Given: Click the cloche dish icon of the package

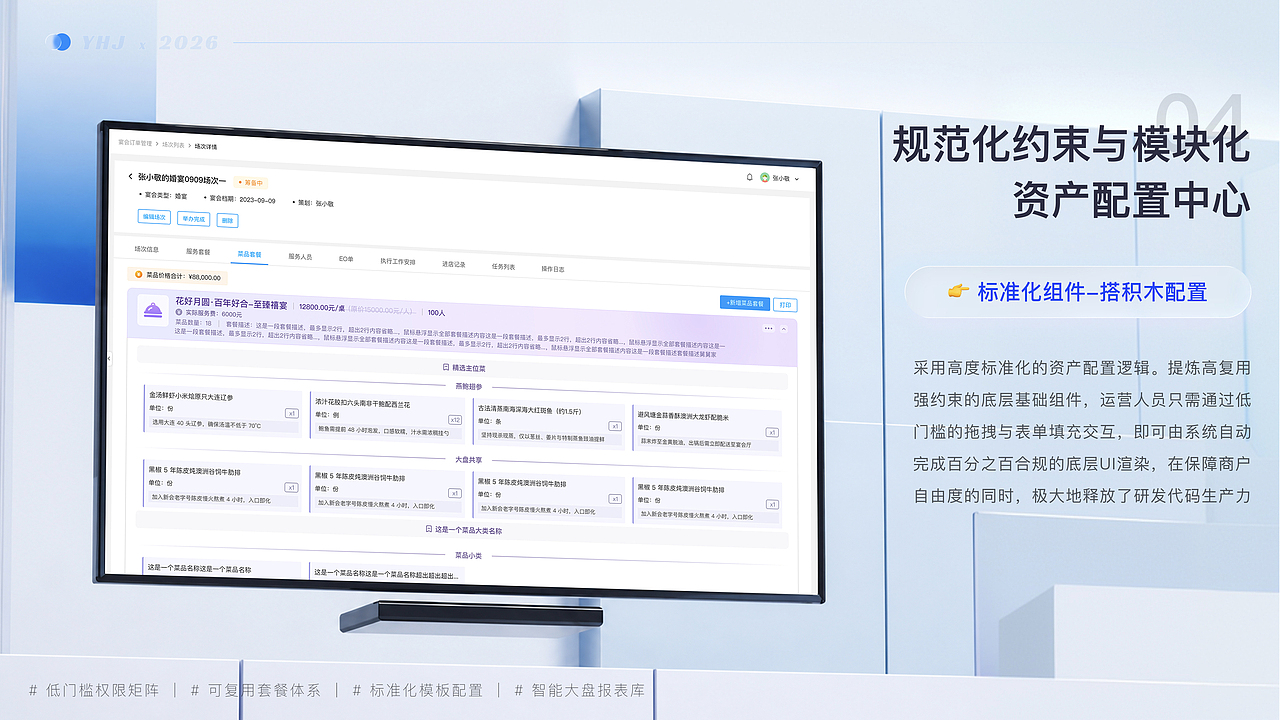Looking at the screenshot, I should pos(154,311).
